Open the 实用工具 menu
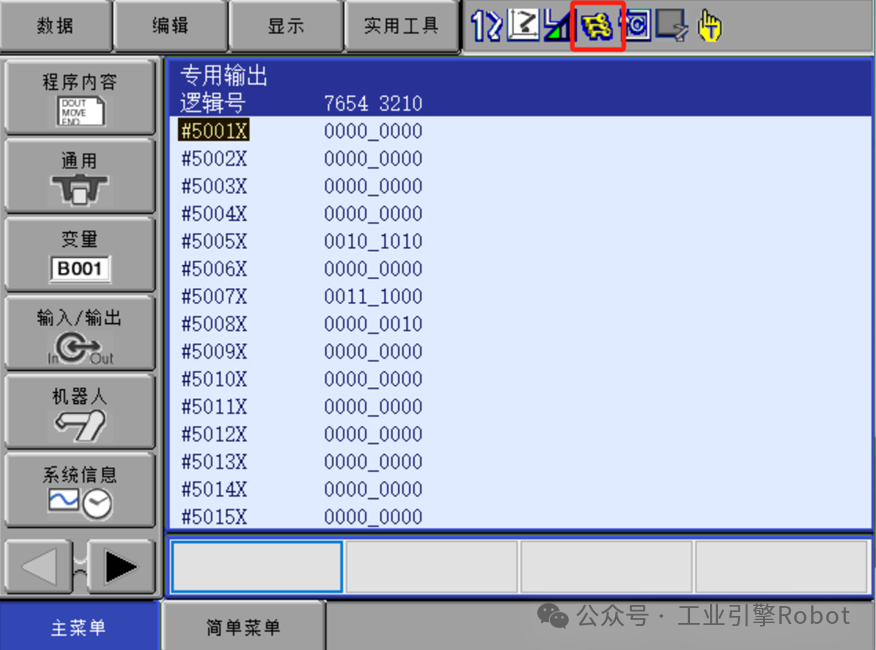 pos(401,26)
